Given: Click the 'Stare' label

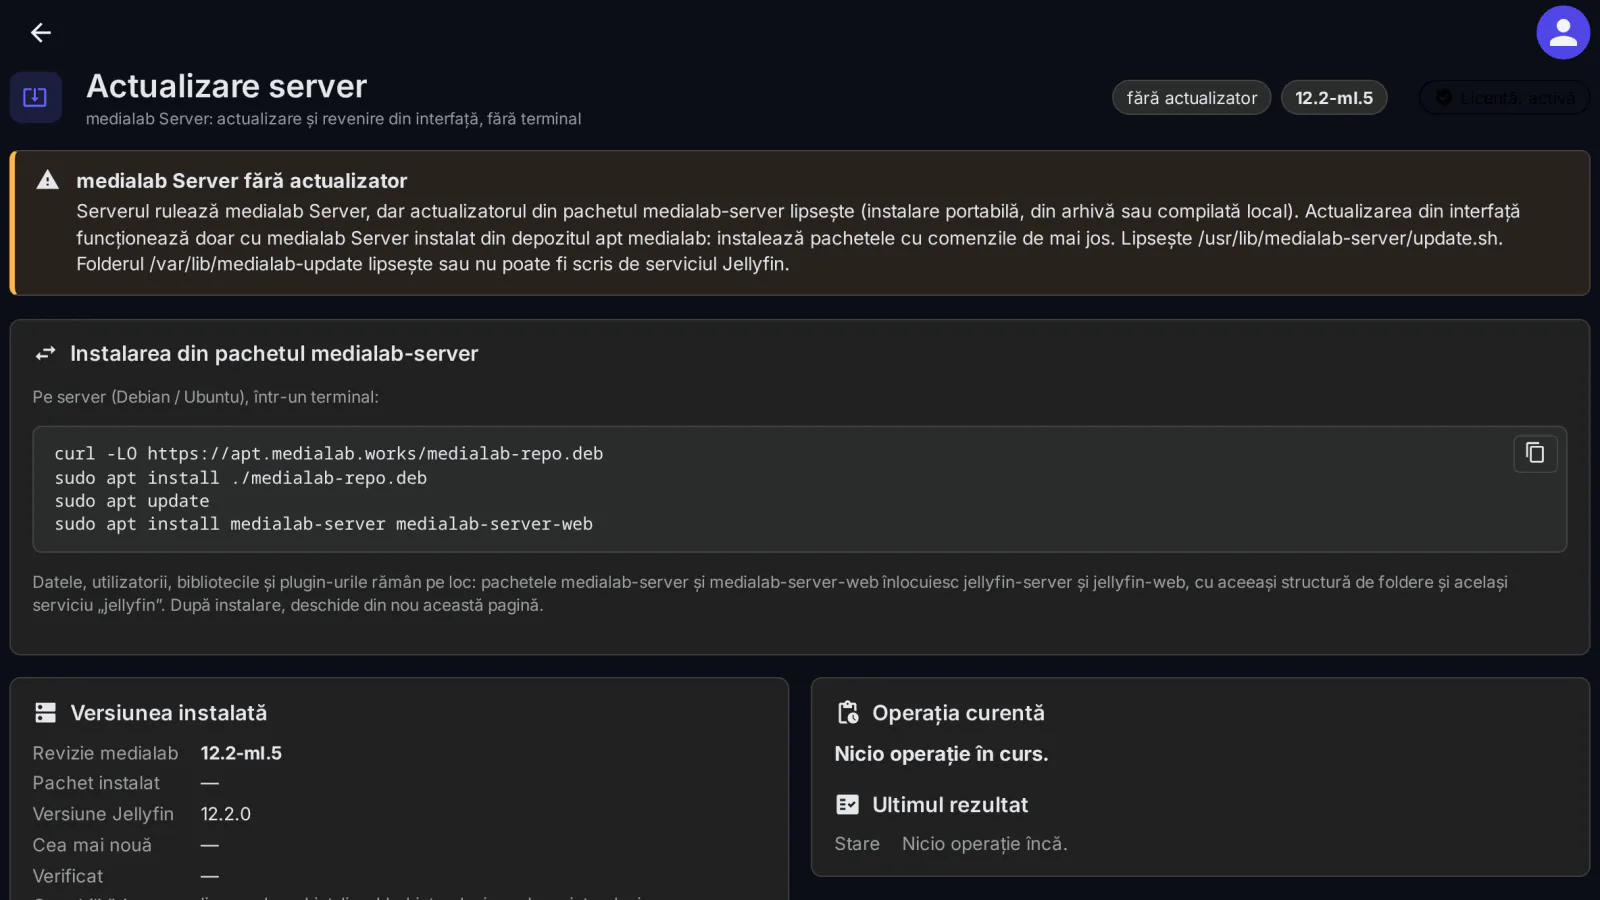Looking at the screenshot, I should click(857, 844).
